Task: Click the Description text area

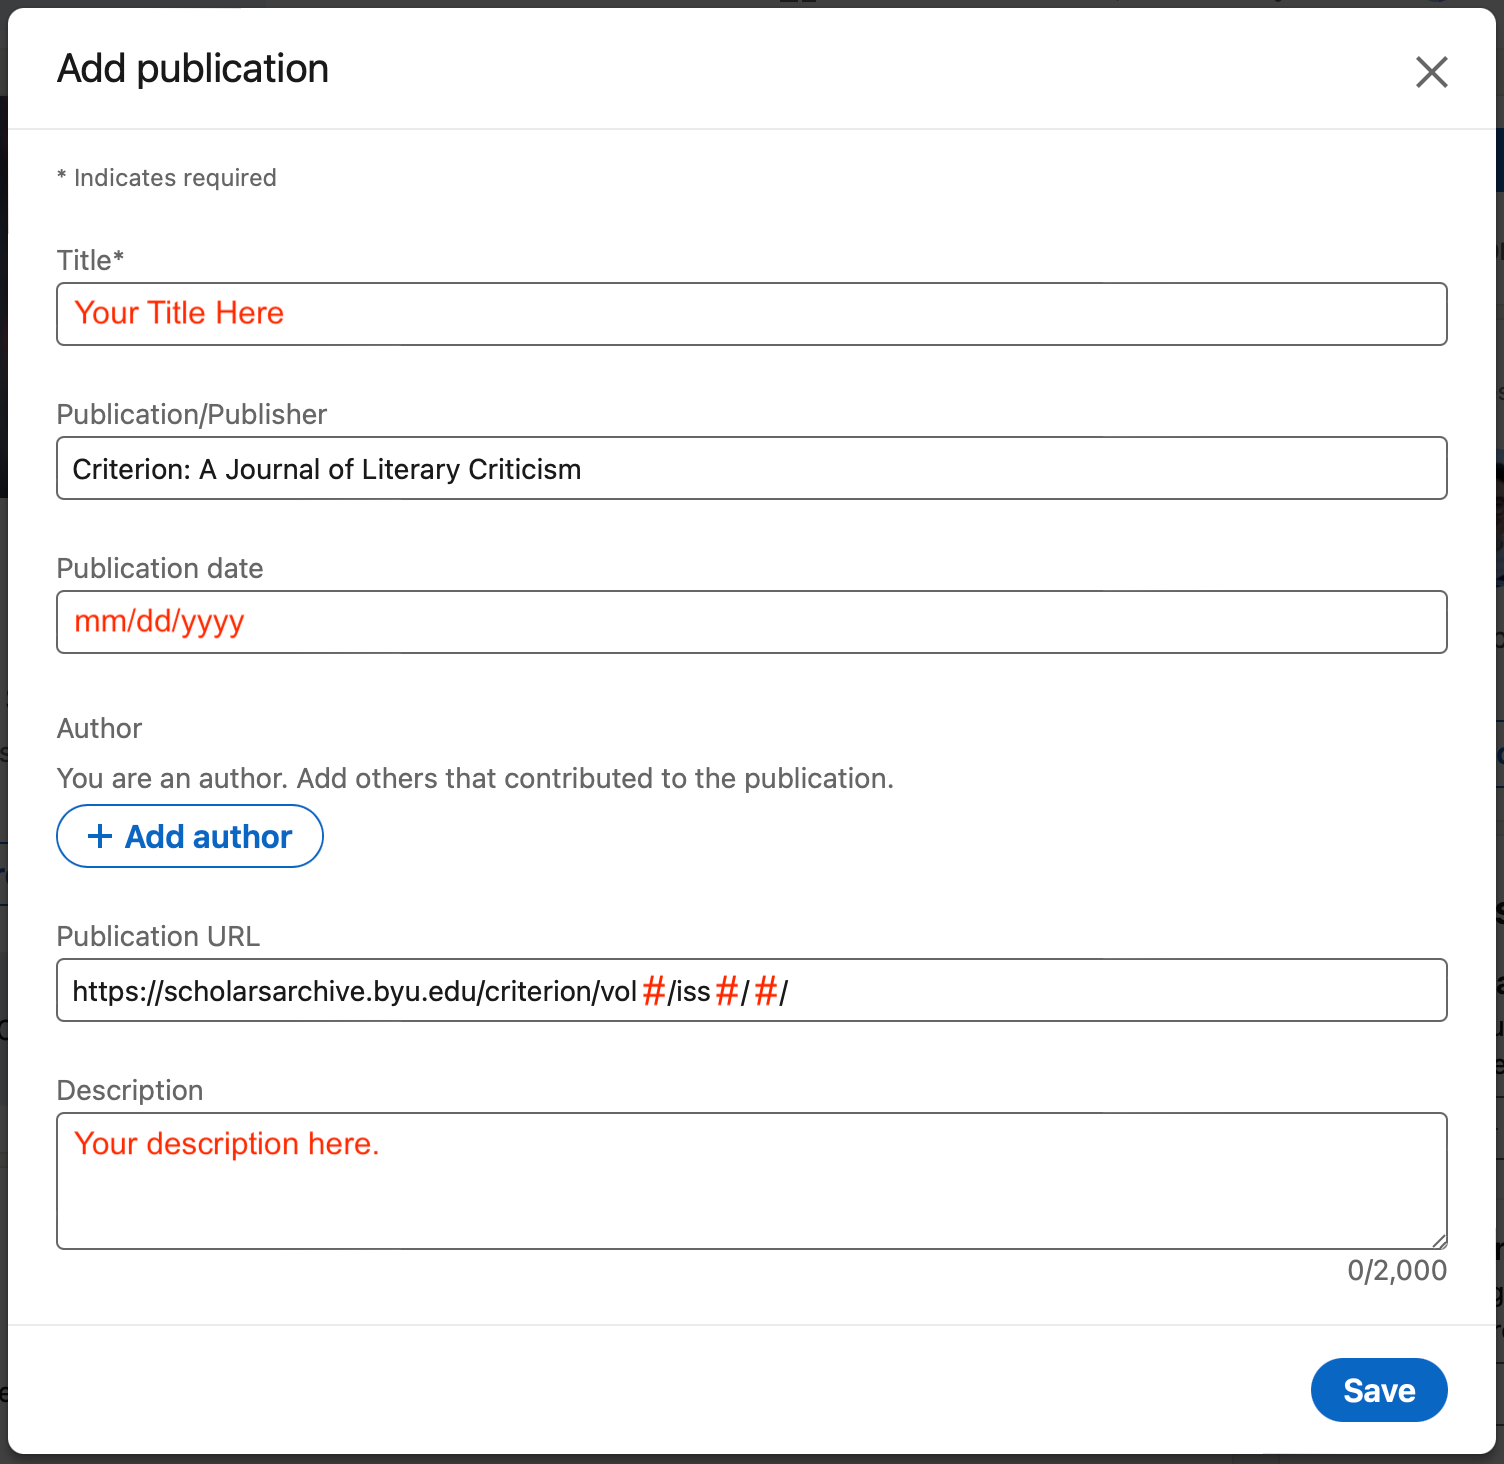Action: (750, 1190)
